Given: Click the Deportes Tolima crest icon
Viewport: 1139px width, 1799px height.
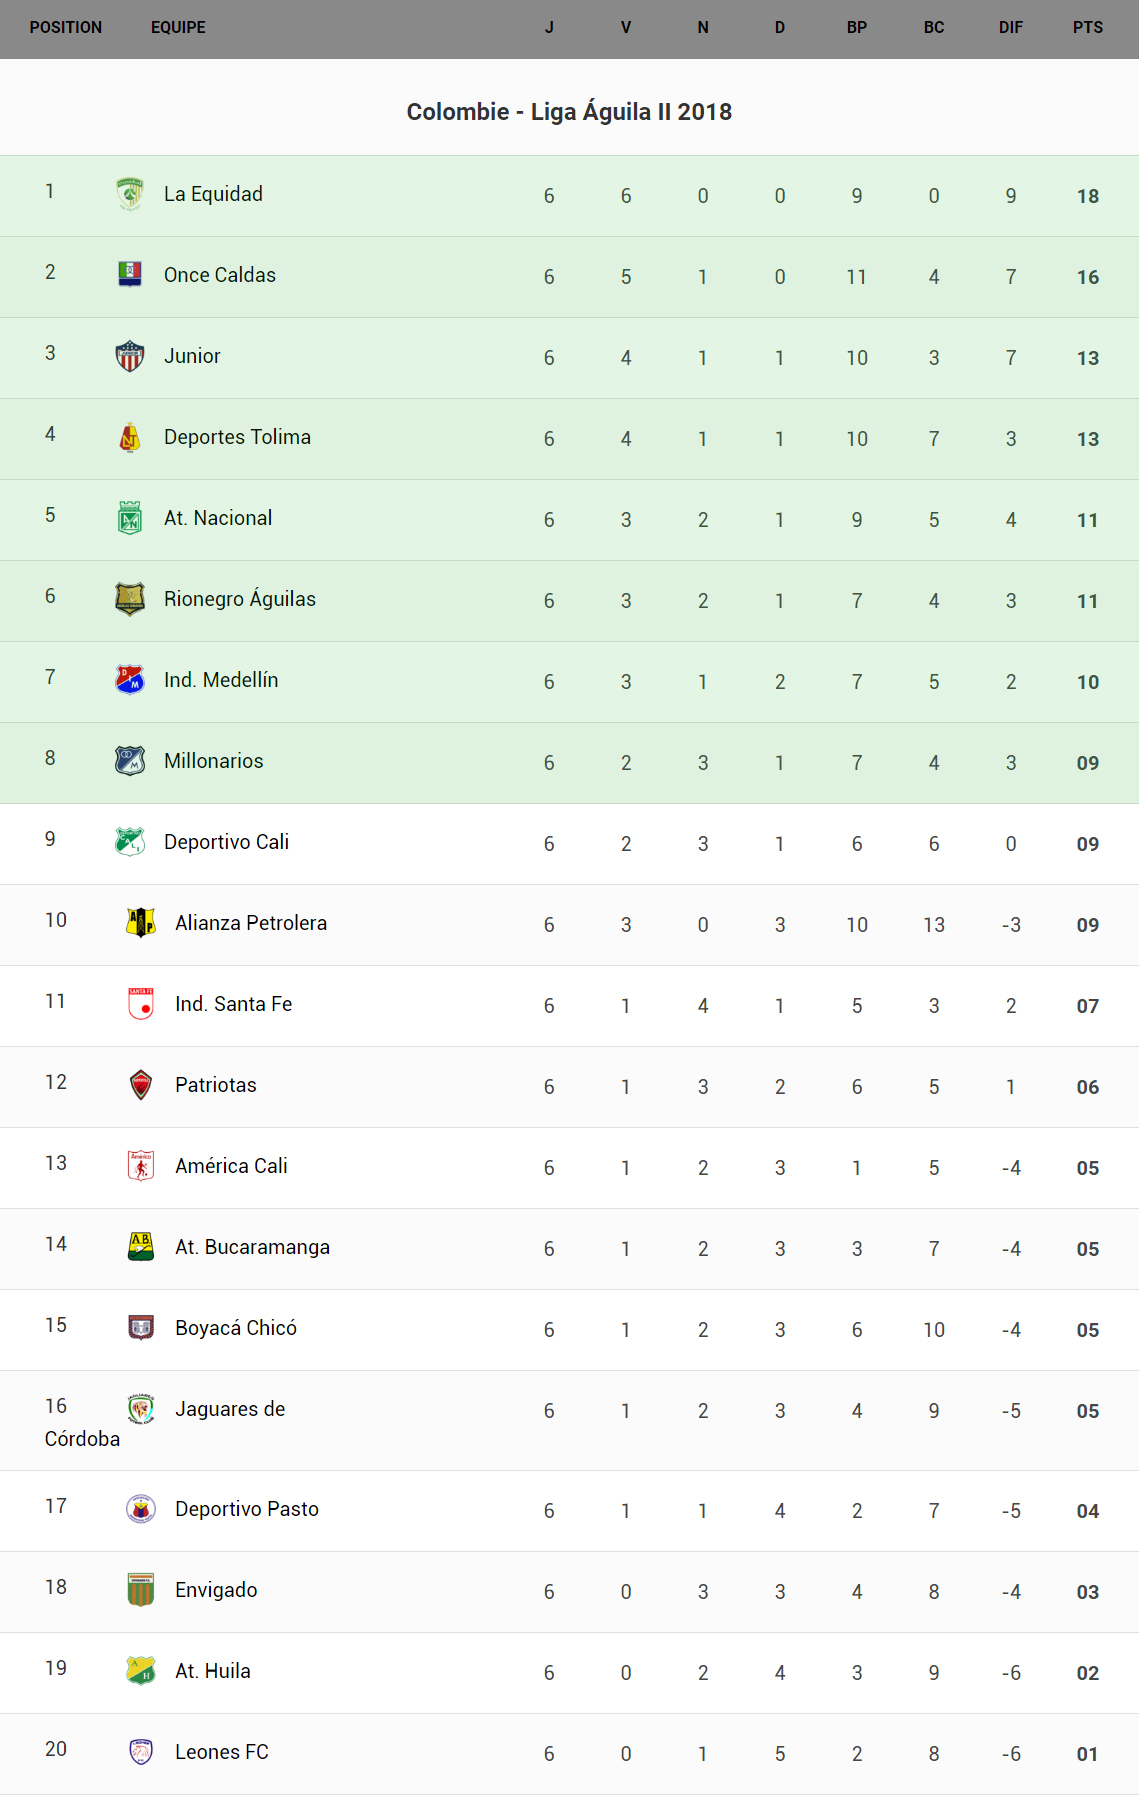Looking at the screenshot, I should (130, 437).
